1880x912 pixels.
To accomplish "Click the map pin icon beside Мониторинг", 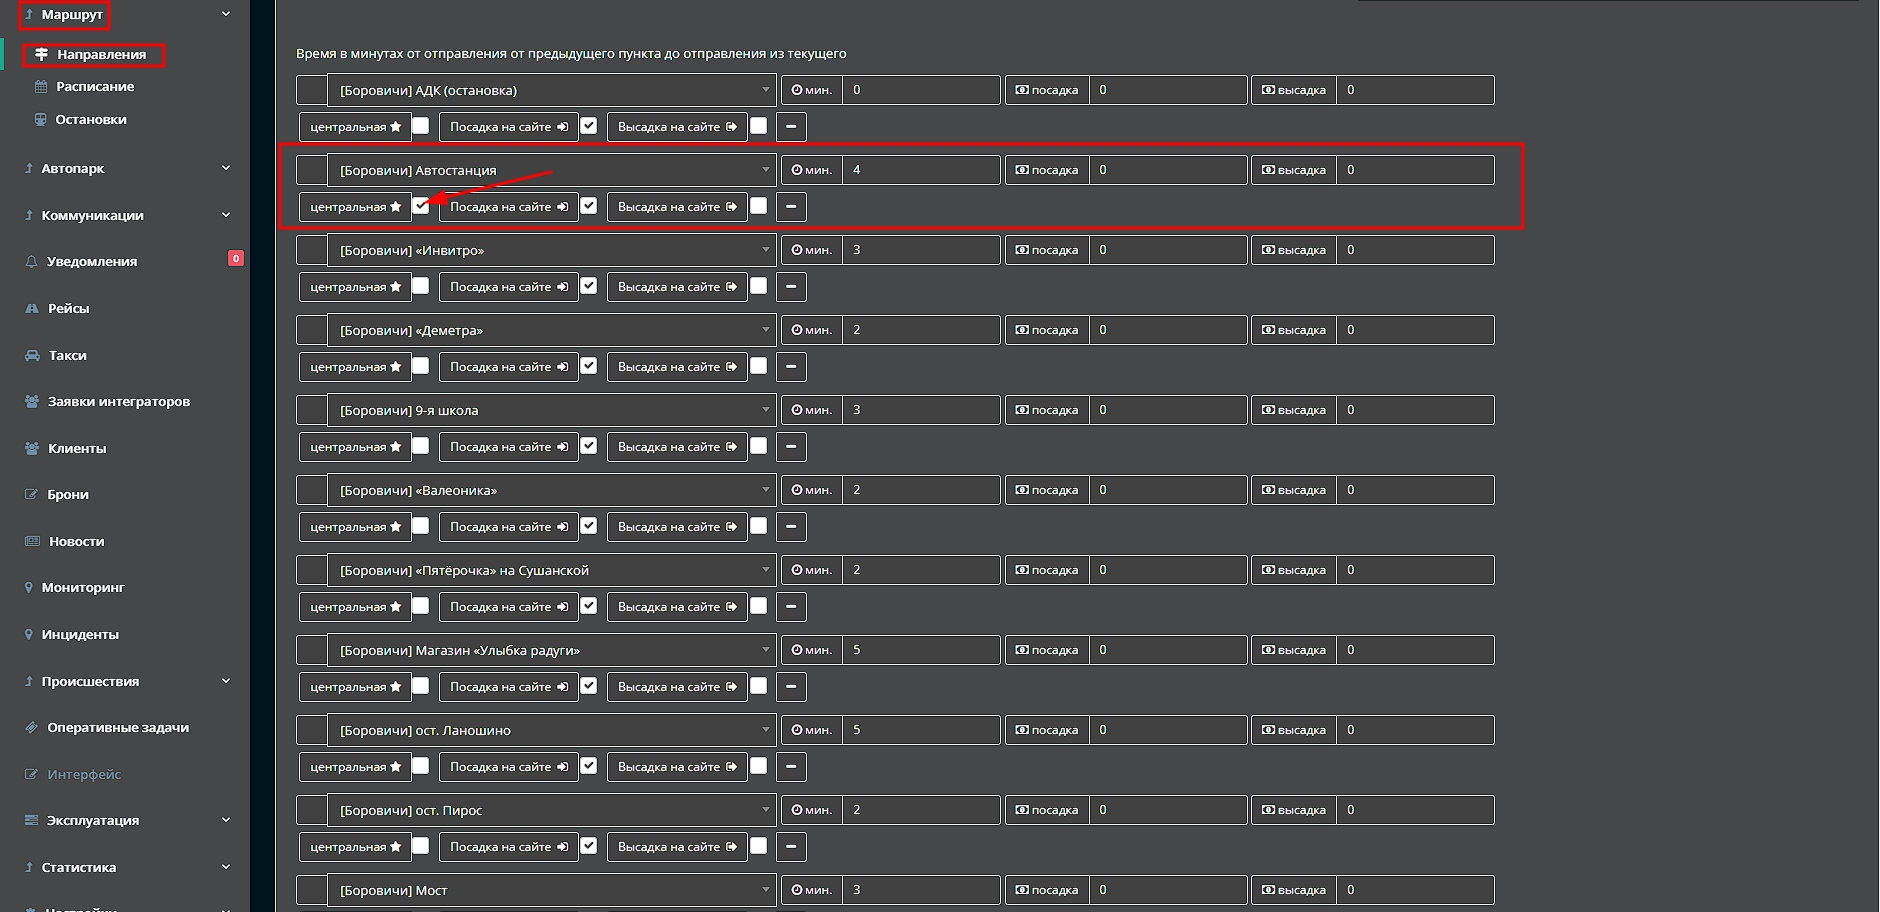I will coord(29,588).
